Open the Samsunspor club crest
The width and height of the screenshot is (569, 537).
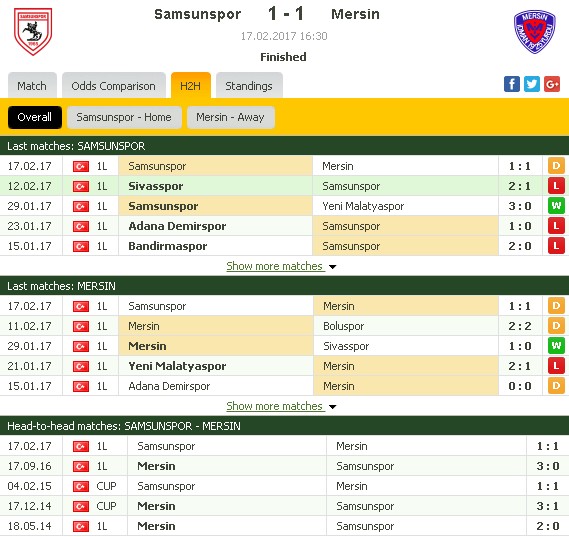pos(33,32)
